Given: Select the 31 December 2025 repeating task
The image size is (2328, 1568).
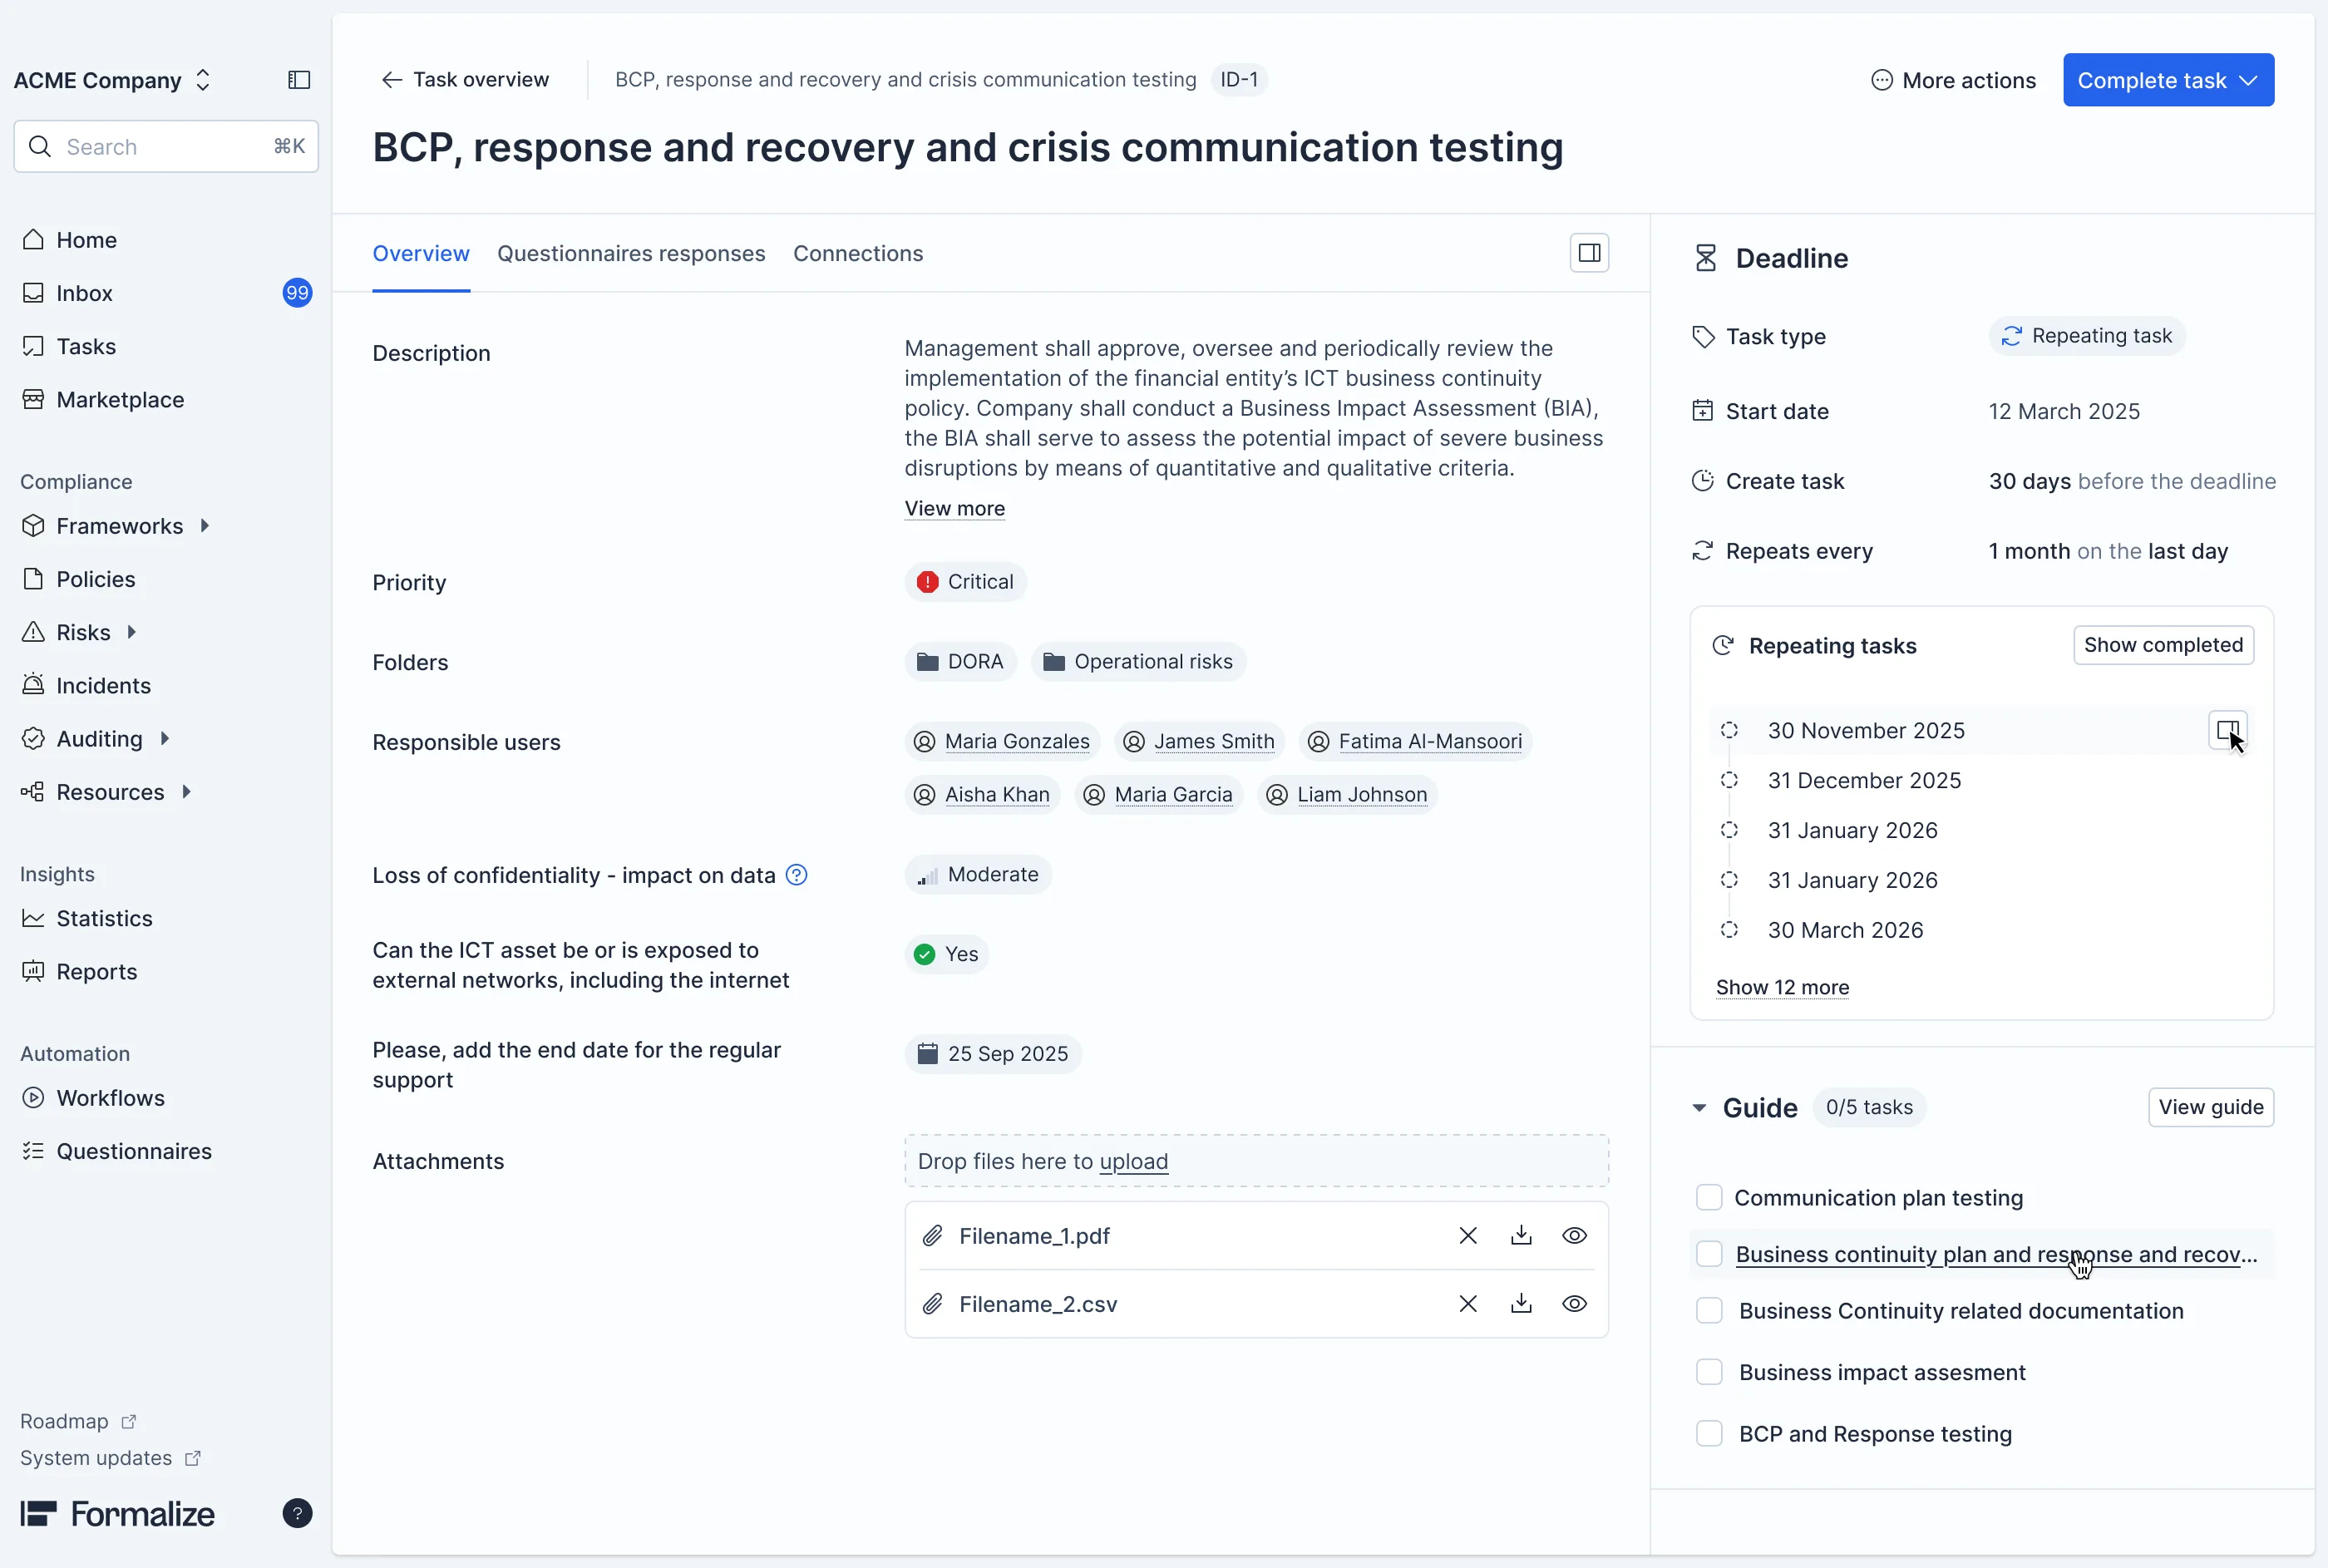Looking at the screenshot, I should (x=1864, y=780).
